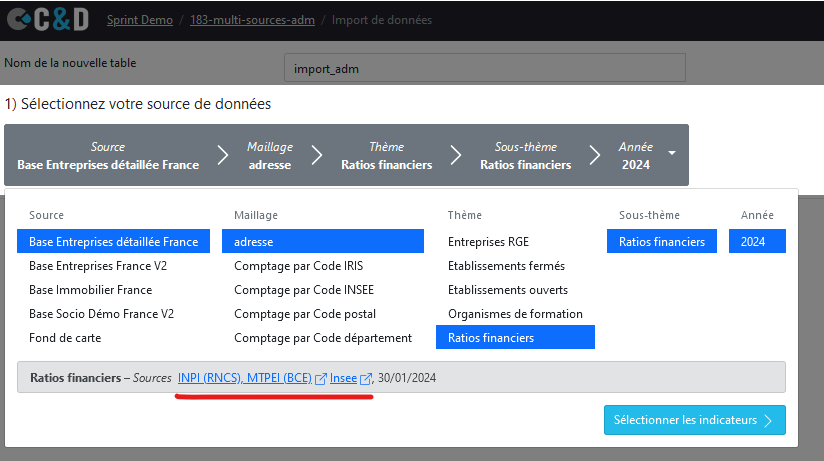Follow the INPI (RNCS), MTPEI (BCE) source link
Image resolution: width=824 pixels, height=461 pixels.
244,377
